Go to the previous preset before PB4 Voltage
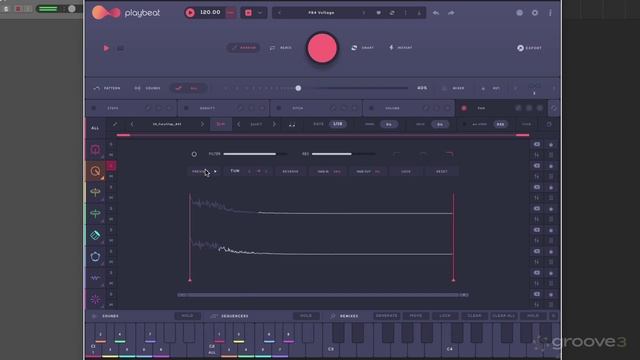 pyautogui.click(x=279, y=13)
